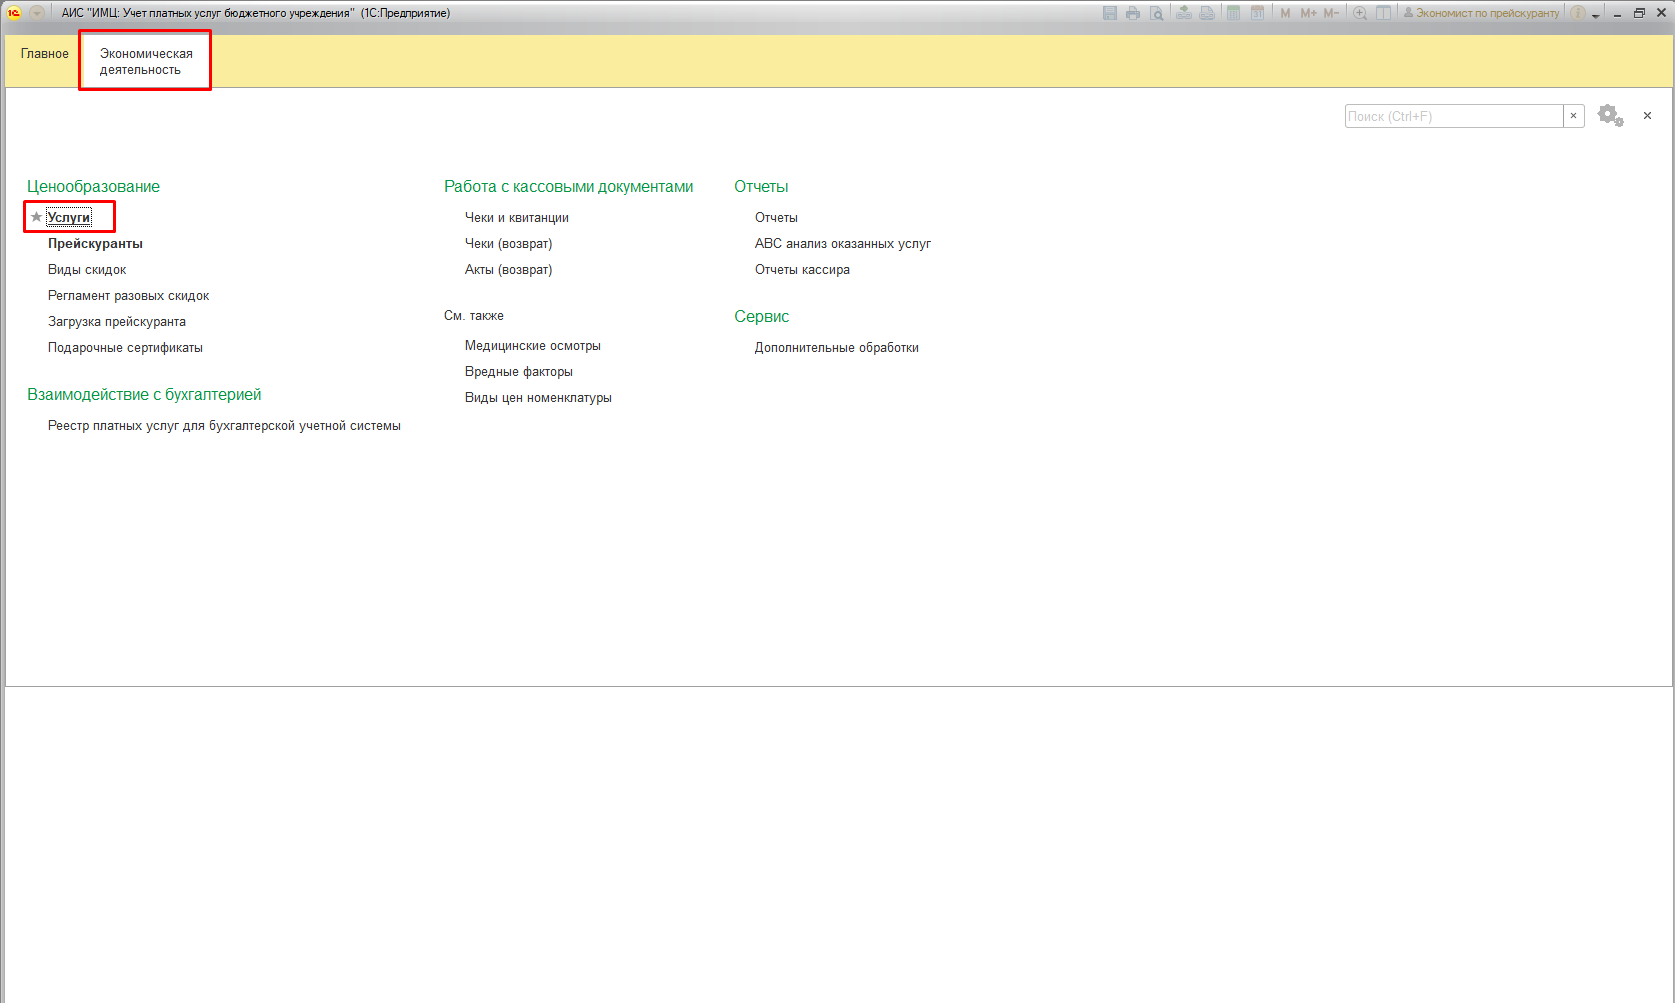Click in the Поиск search field
The width and height of the screenshot is (1675, 1003).
[1453, 116]
